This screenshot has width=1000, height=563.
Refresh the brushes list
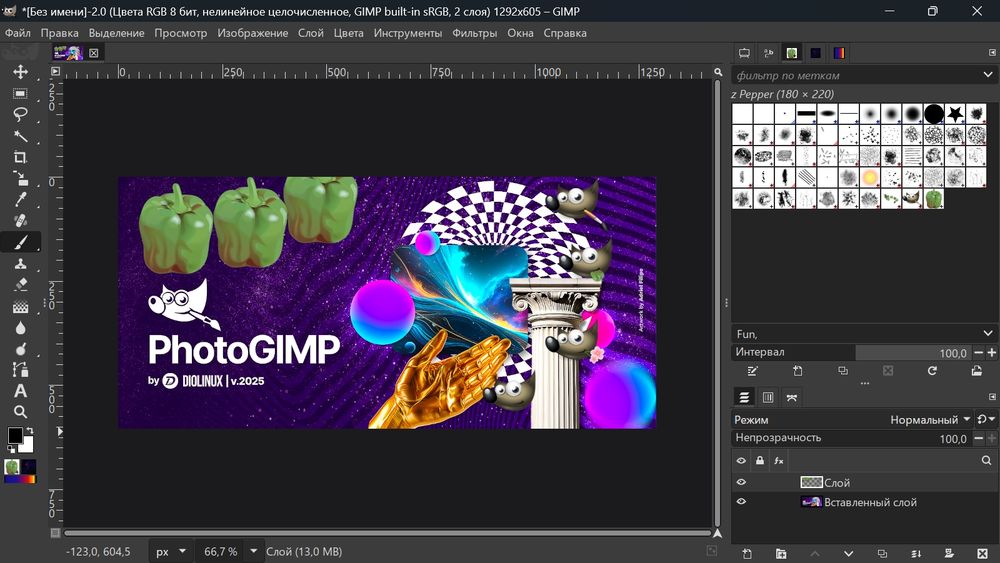(x=932, y=371)
